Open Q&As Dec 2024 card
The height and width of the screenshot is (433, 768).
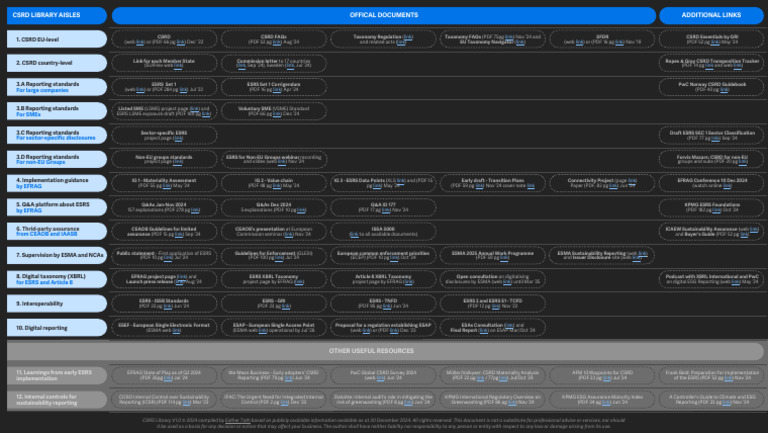coord(274,207)
